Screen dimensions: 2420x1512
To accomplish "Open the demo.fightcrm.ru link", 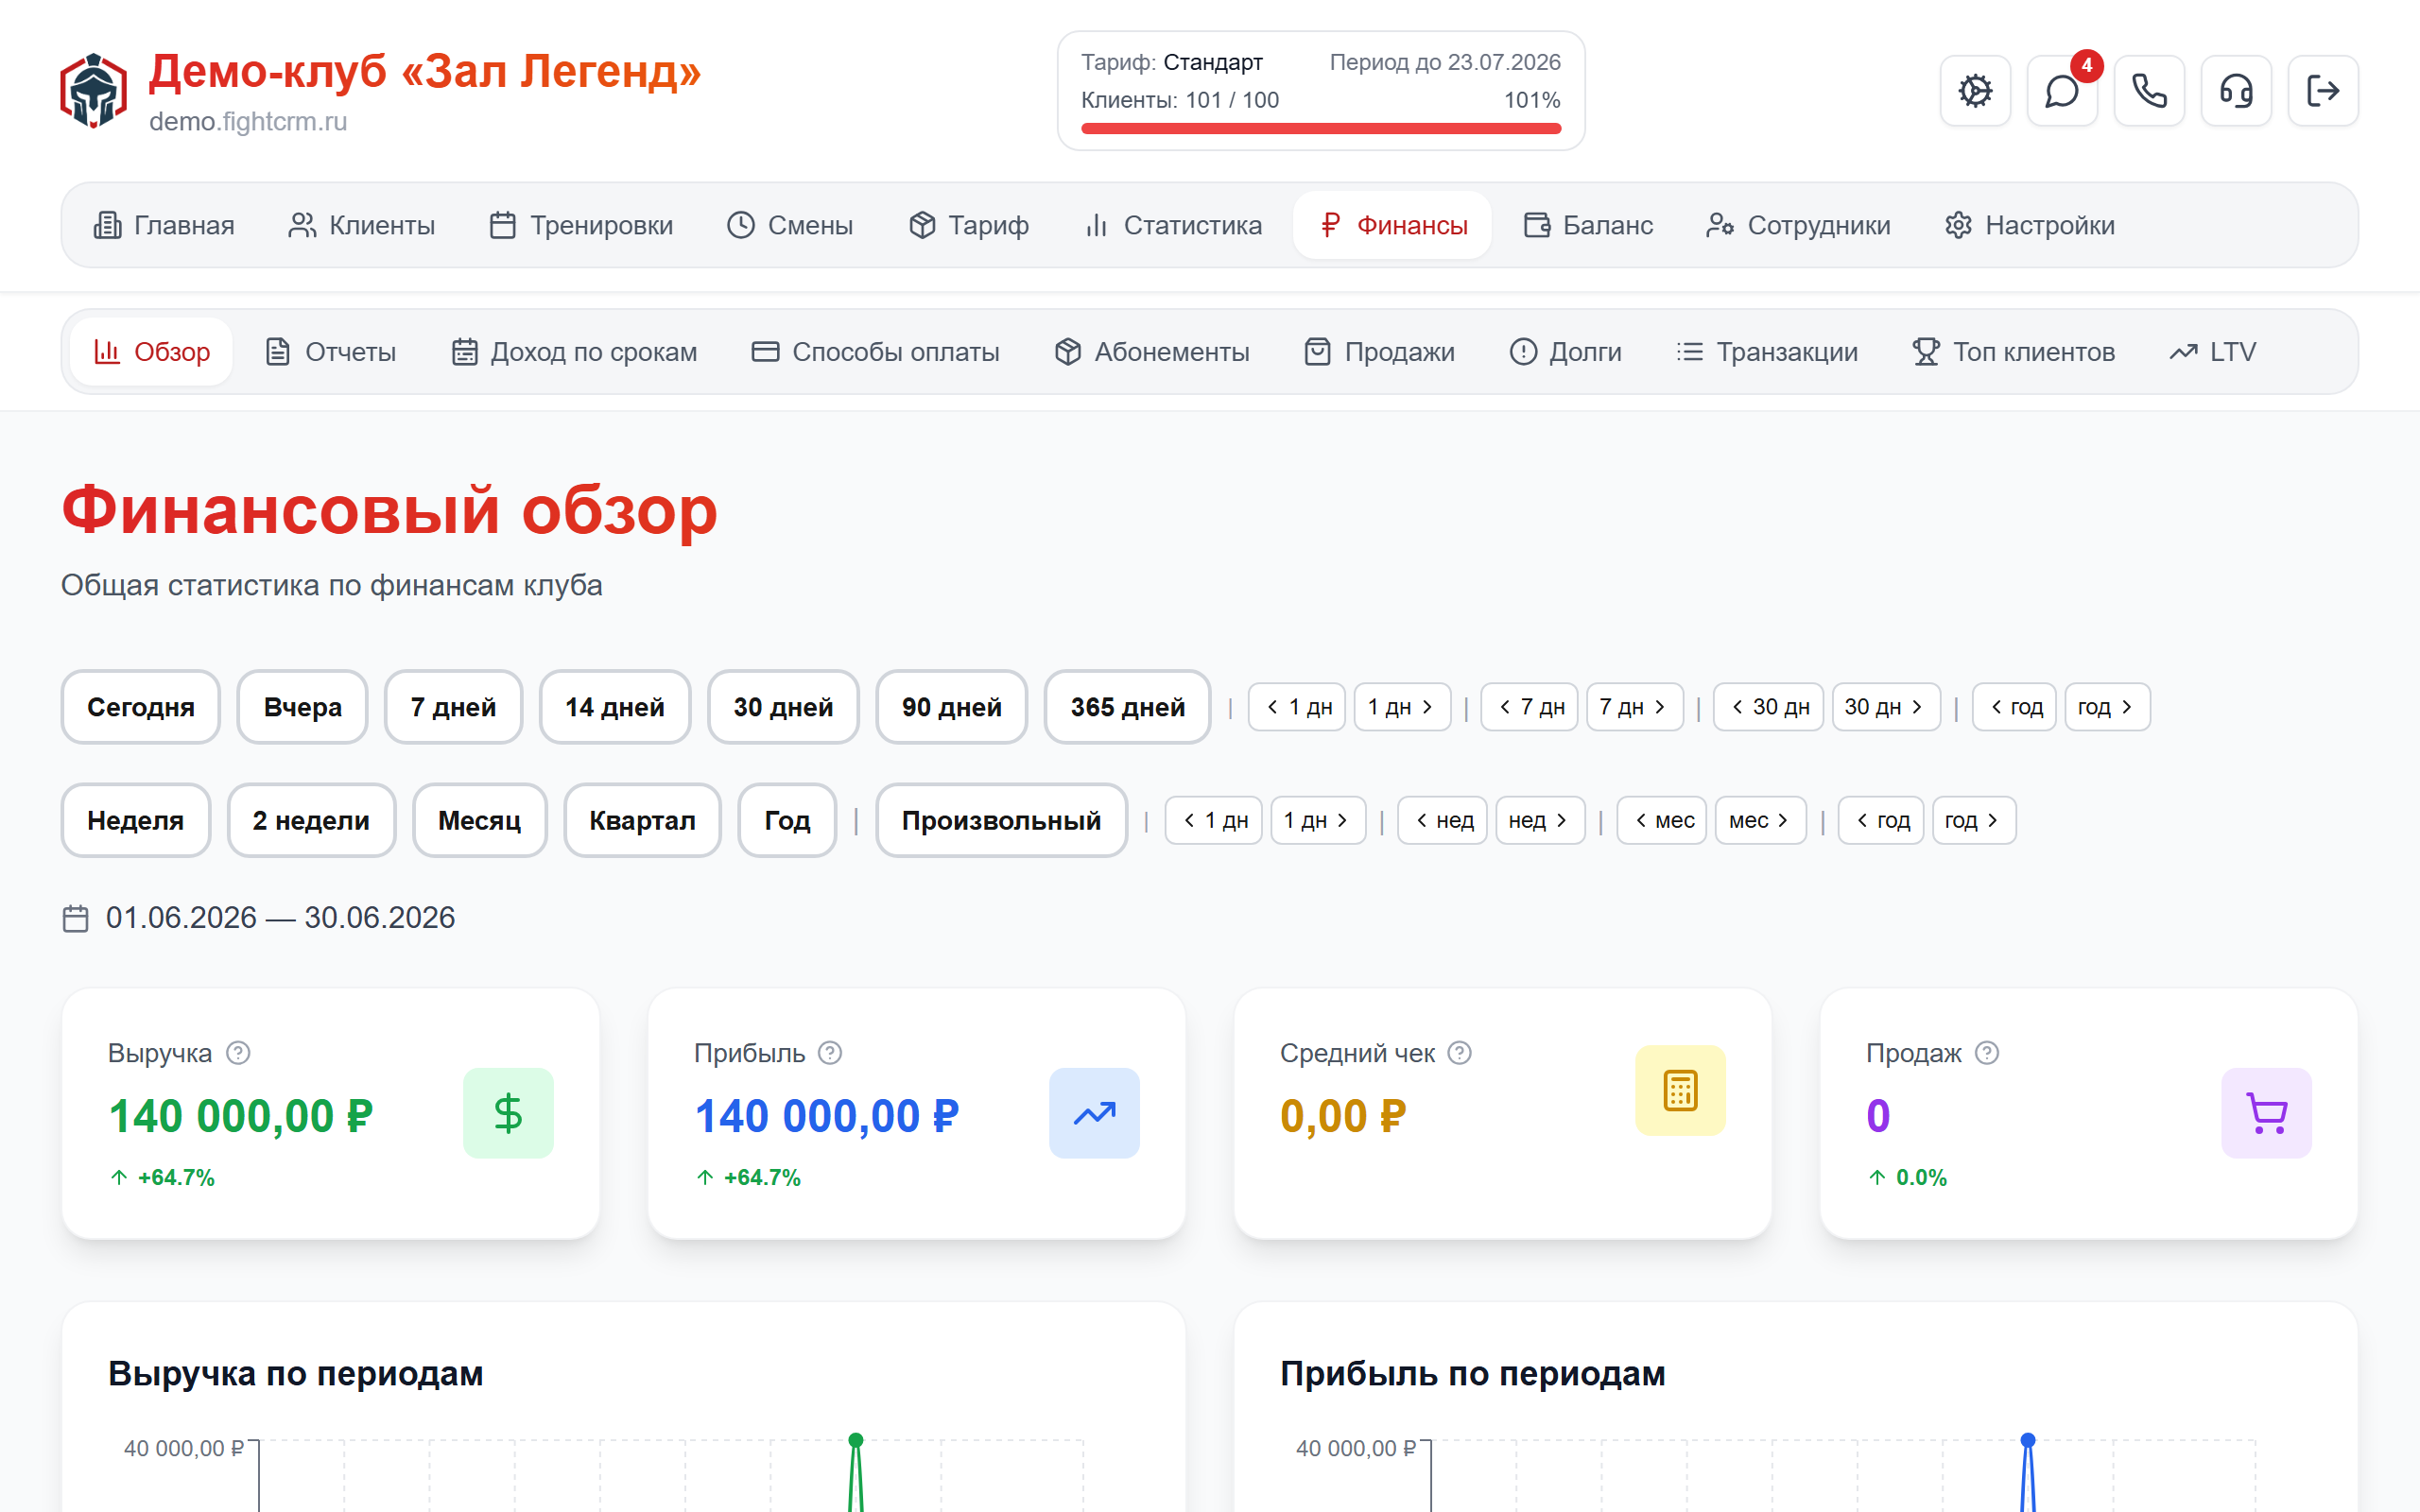I will 248,122.
